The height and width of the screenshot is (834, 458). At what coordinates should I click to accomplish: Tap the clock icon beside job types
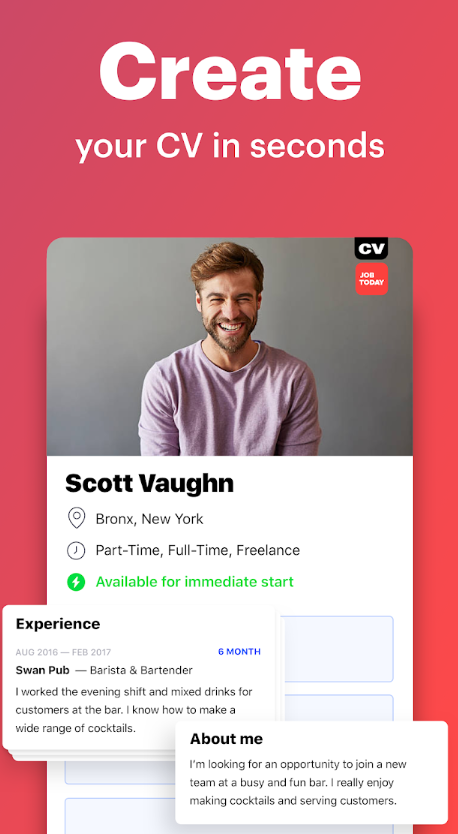(x=76, y=550)
